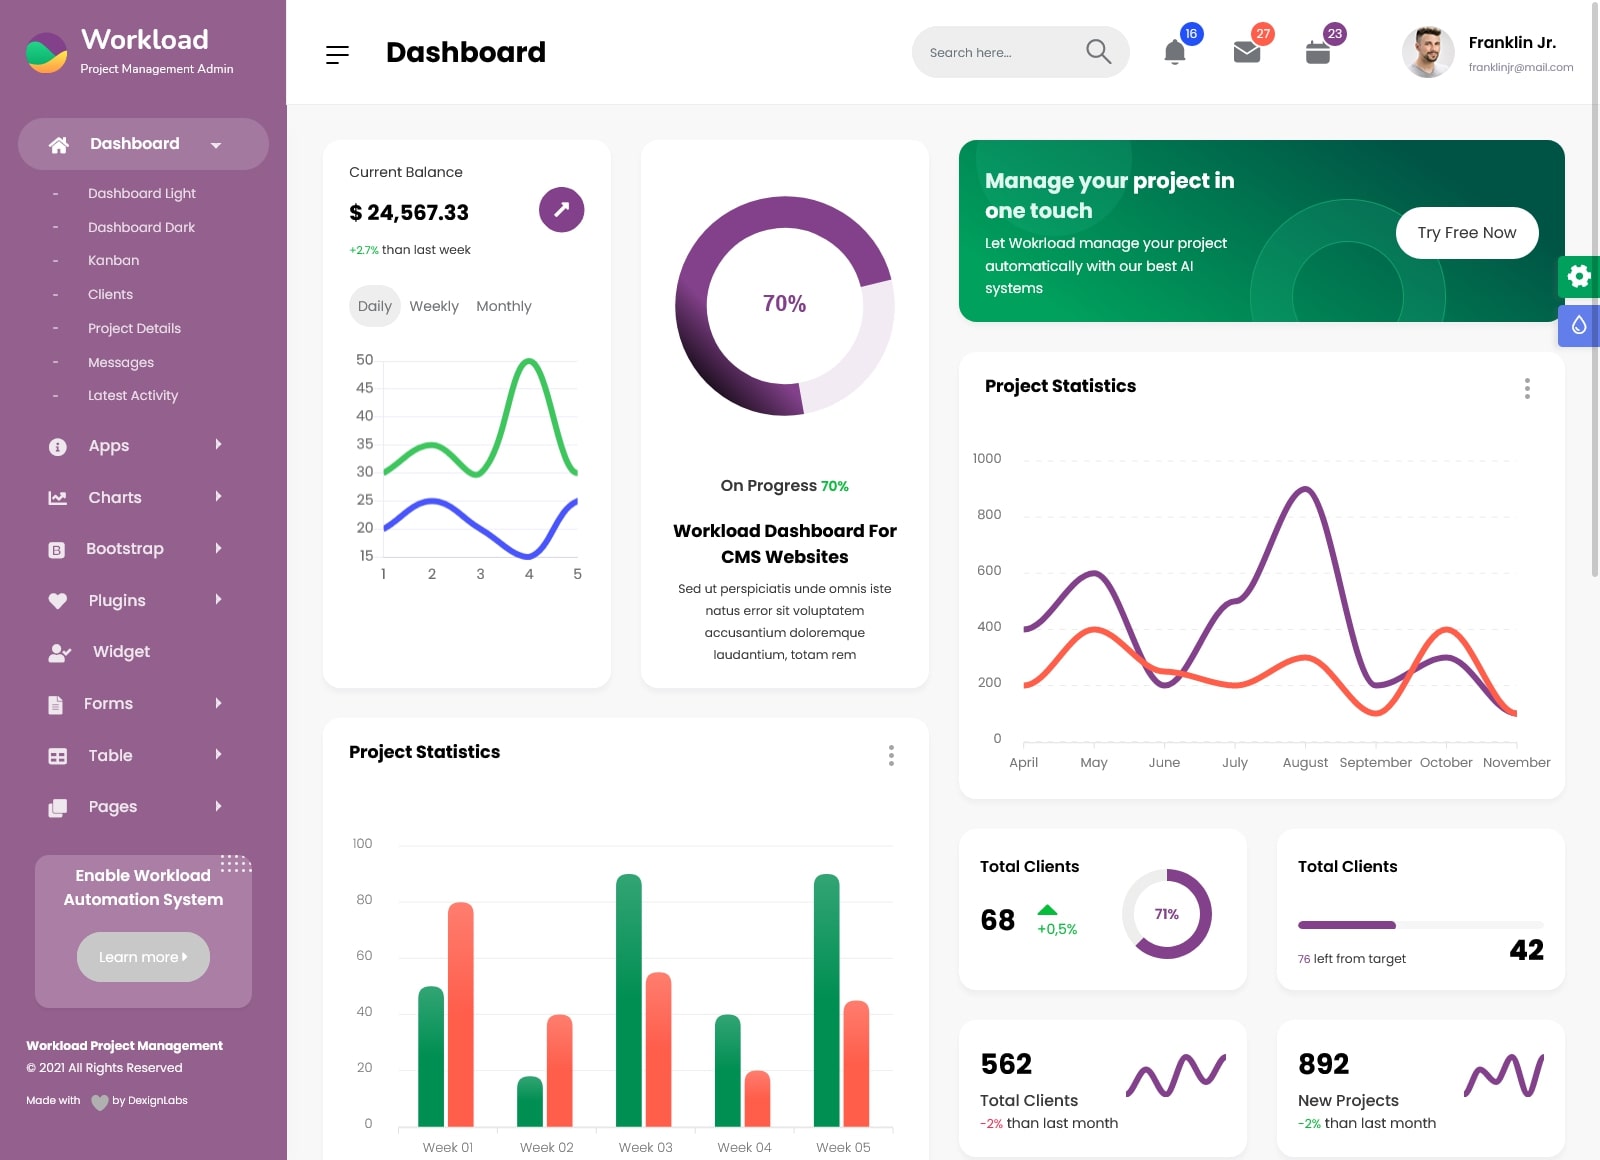Click the Total Clients progress bar
This screenshot has width=1600, height=1160.
pyautogui.click(x=1420, y=925)
